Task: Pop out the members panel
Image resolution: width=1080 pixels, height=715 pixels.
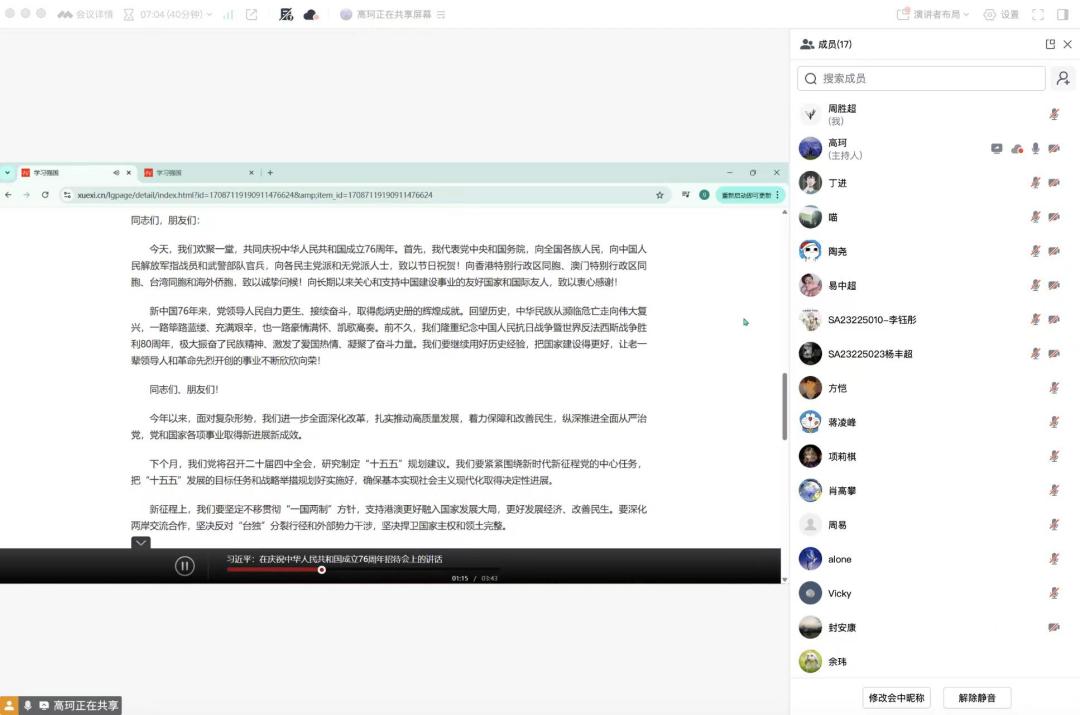Action: [x=1050, y=44]
